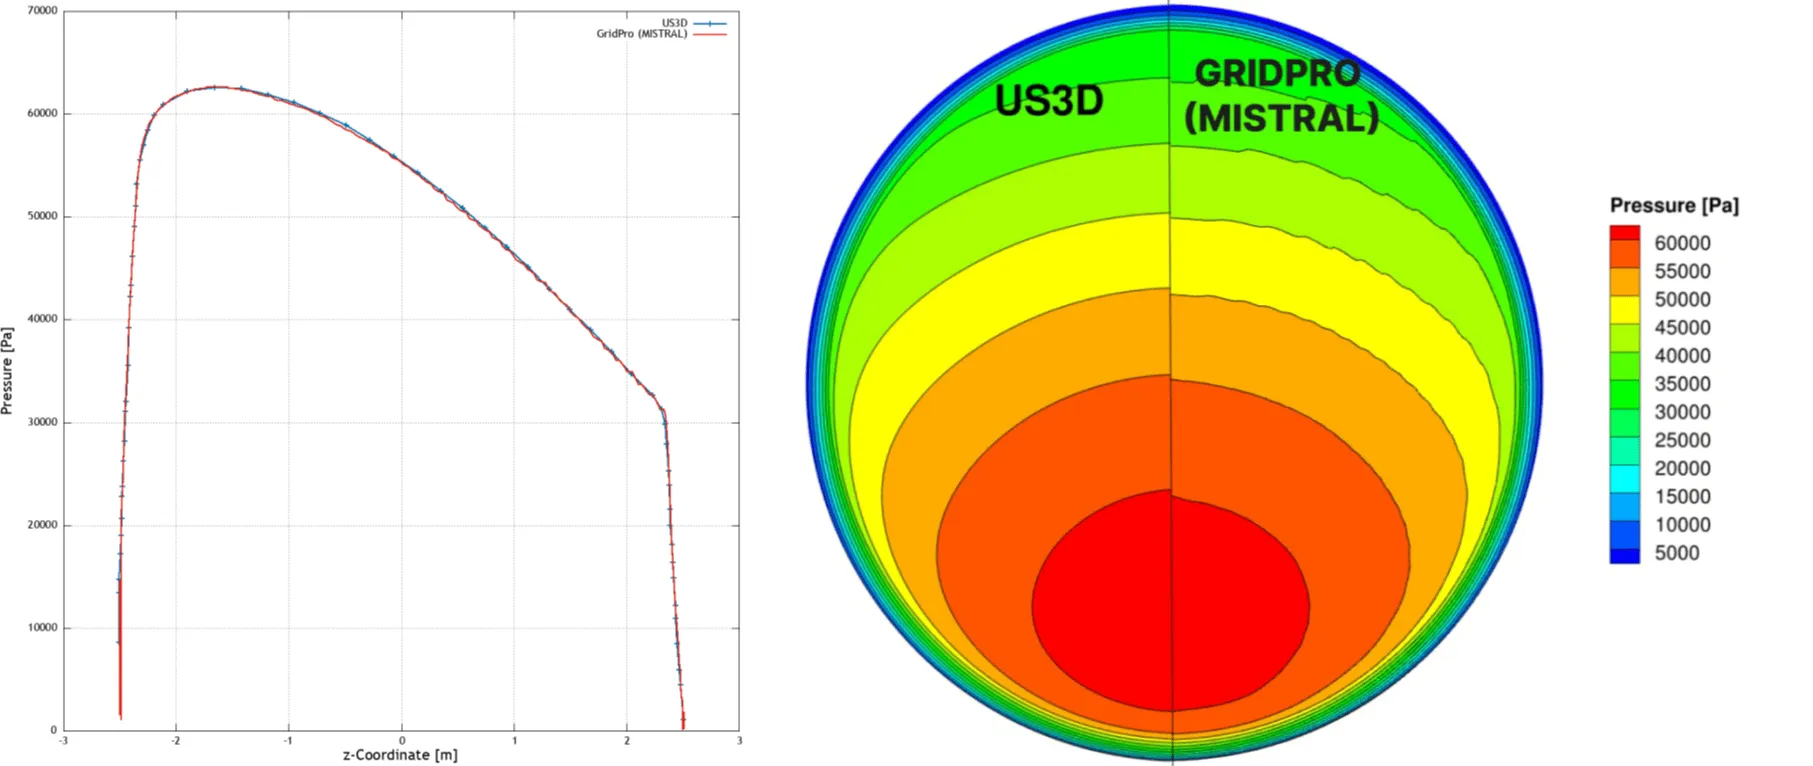
Task: Click the 20000 value in the colorbar legend
Action: [1682, 468]
